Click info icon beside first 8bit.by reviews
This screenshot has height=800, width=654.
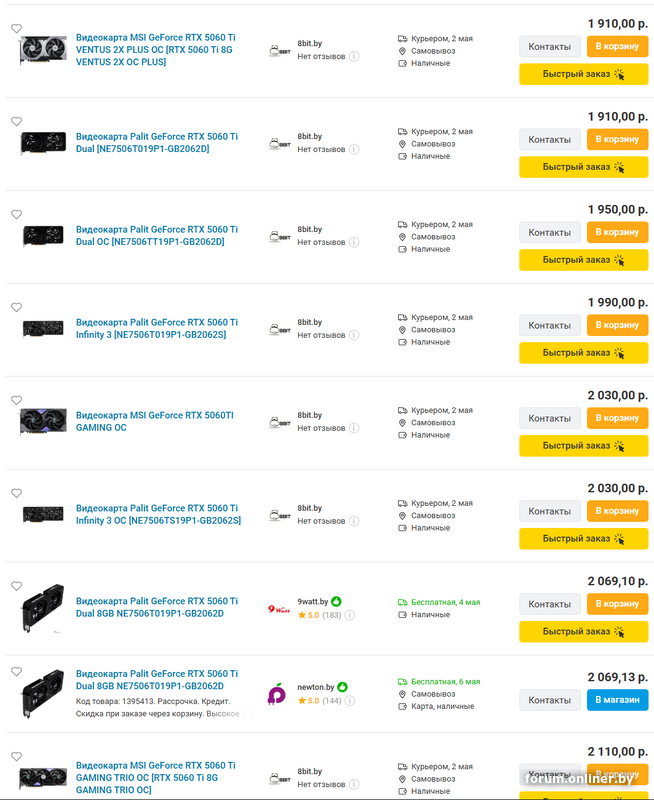pos(354,56)
